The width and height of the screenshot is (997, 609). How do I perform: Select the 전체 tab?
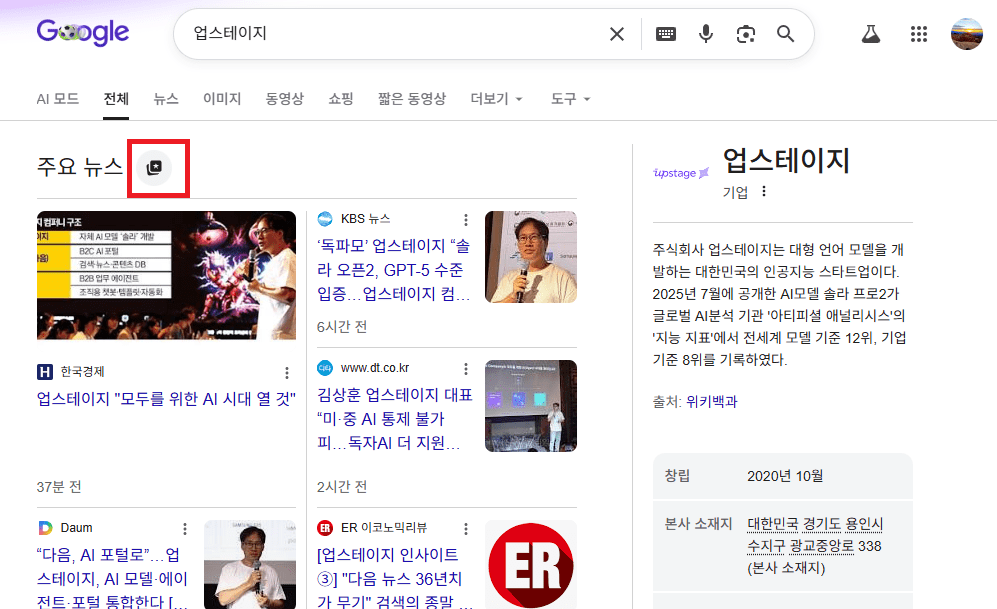pos(116,99)
